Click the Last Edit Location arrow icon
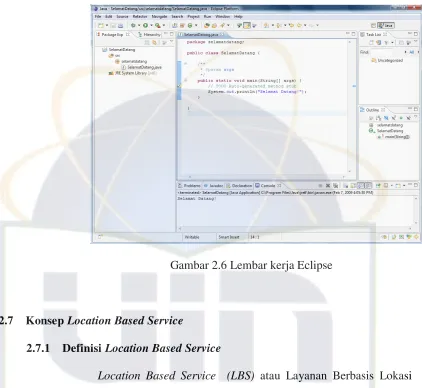This screenshot has height=388, width=422. pos(292,25)
